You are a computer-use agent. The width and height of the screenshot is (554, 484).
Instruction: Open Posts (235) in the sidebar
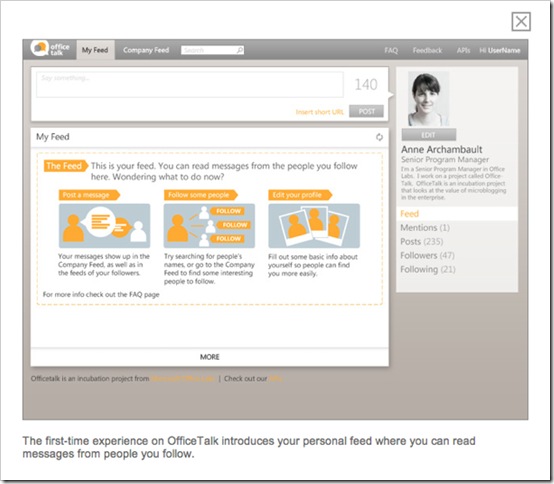[422, 242]
